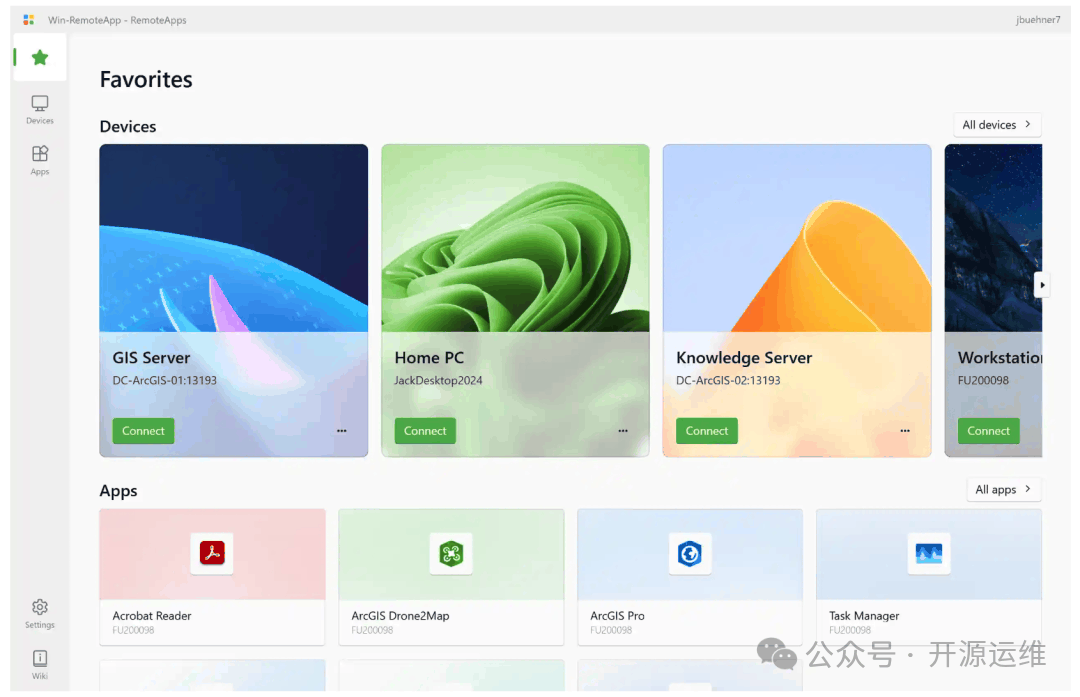
Task: Show next devices with the right arrow
Action: (1042, 285)
